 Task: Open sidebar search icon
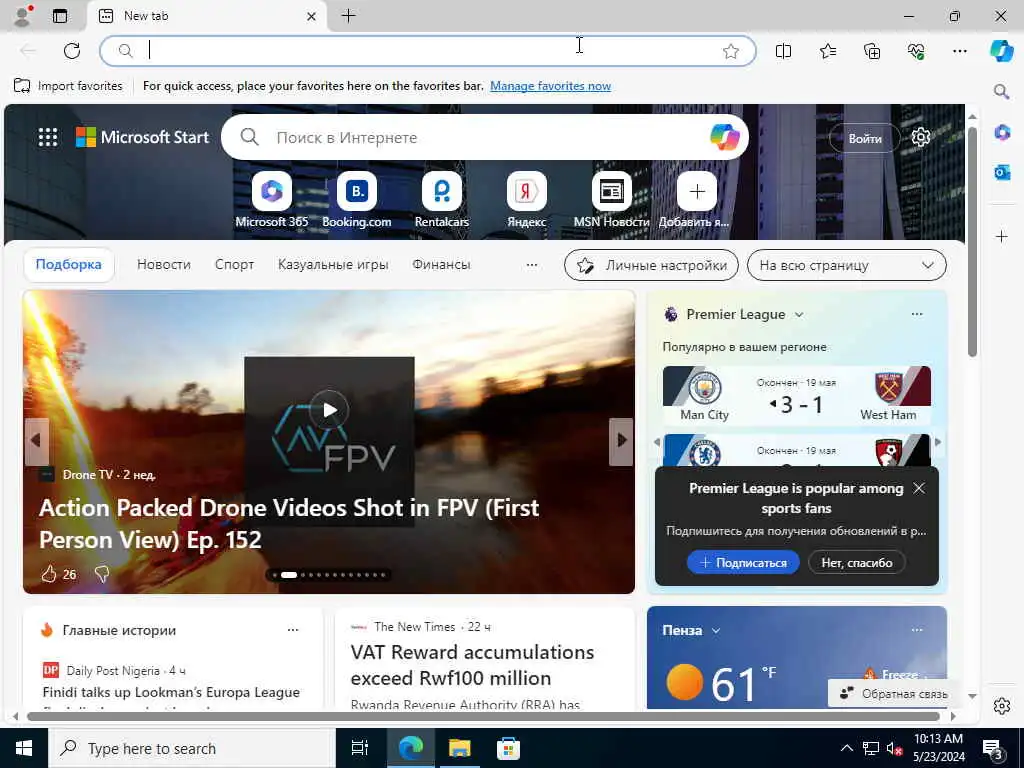point(1001,91)
